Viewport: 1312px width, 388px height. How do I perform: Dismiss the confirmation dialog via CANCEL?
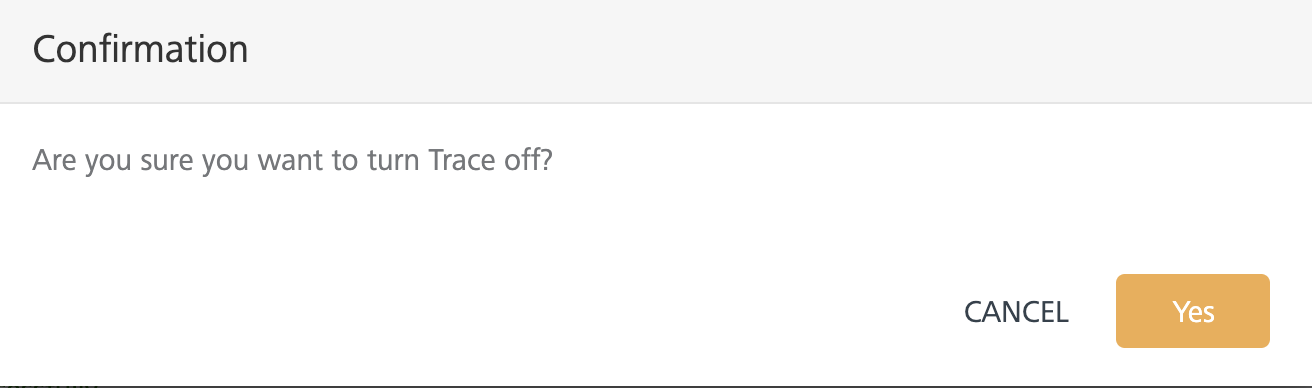pyautogui.click(x=1016, y=311)
